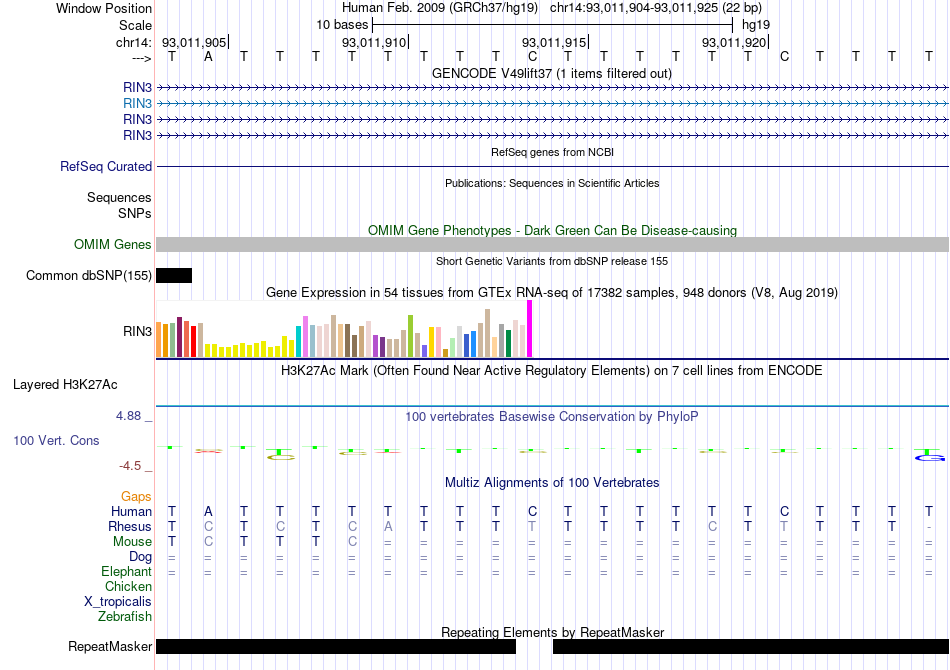Image resolution: width=950 pixels, height=670 pixels.
Task: Open 'Publications: Sequences in Scientific Articles' track title
Action: (x=552, y=183)
